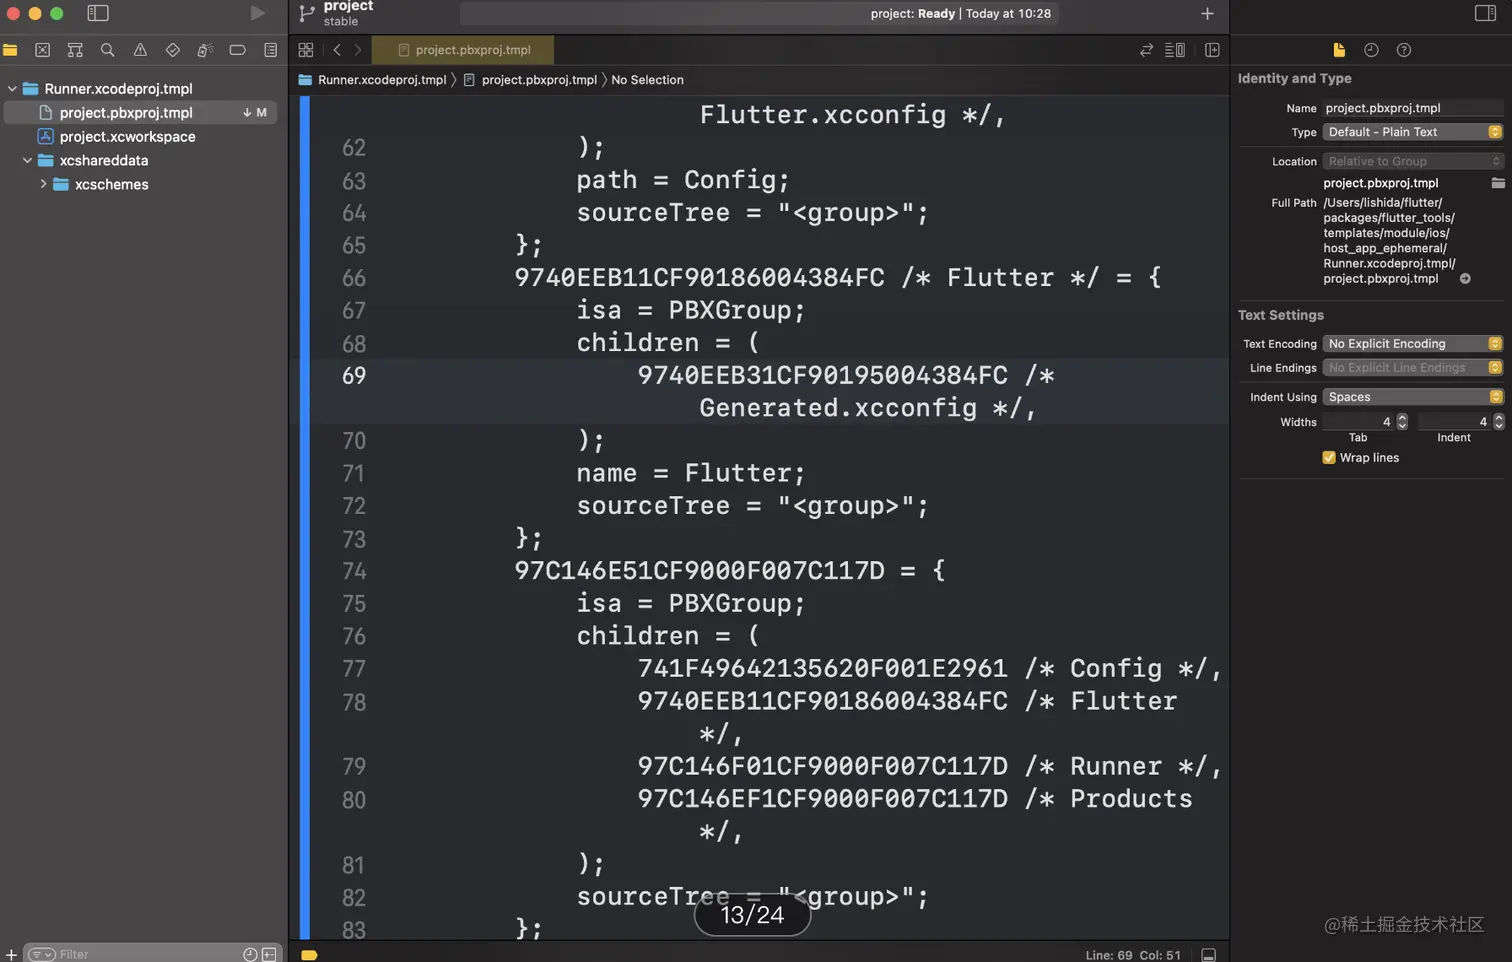The width and height of the screenshot is (1512, 962).
Task: Open the Find navigator magnifier
Action: (x=107, y=50)
